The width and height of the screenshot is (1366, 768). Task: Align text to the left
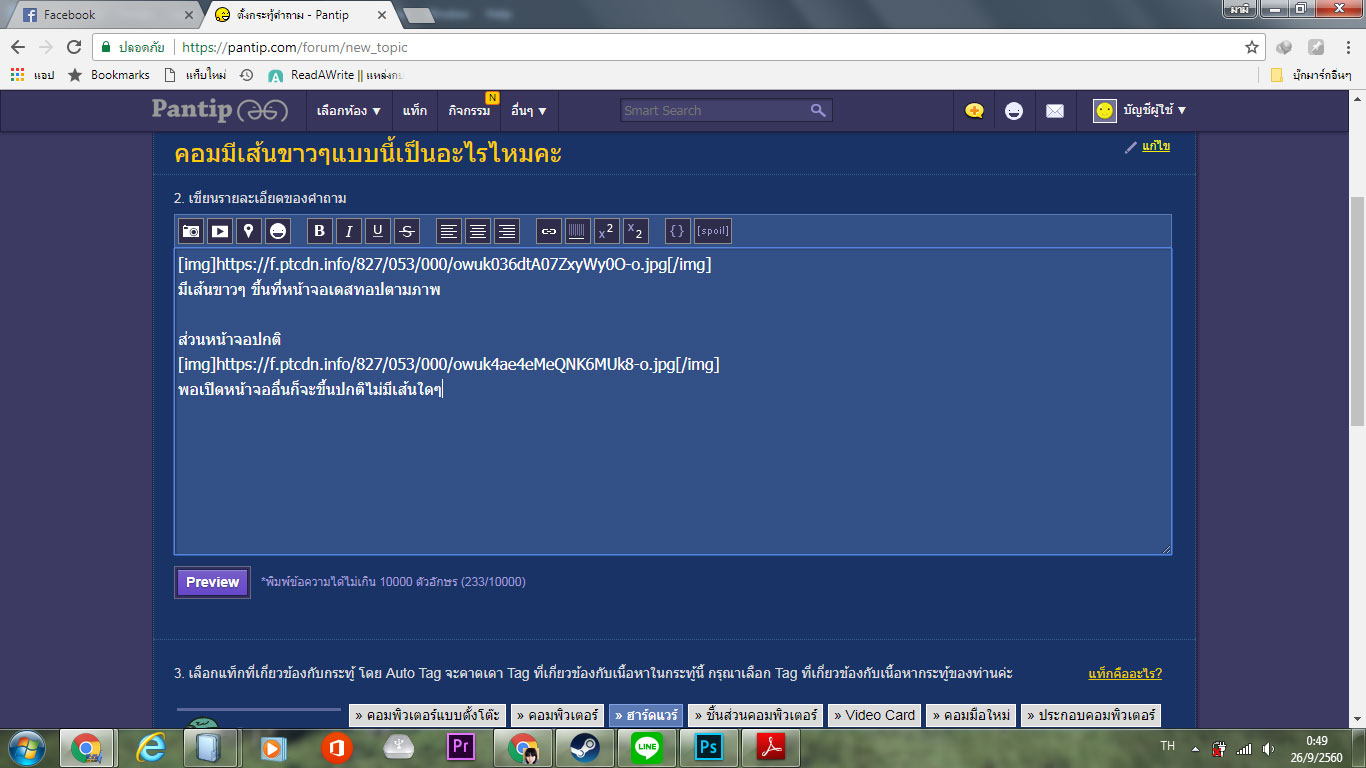449,231
